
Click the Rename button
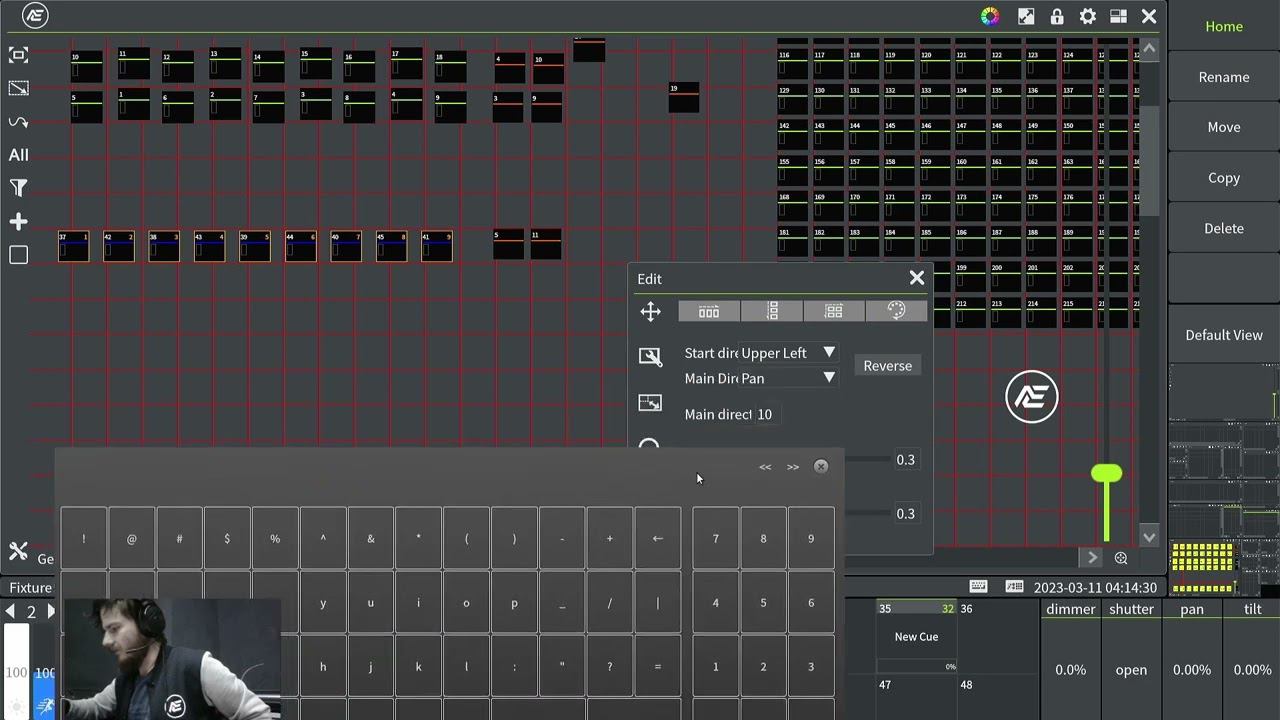(x=1223, y=77)
